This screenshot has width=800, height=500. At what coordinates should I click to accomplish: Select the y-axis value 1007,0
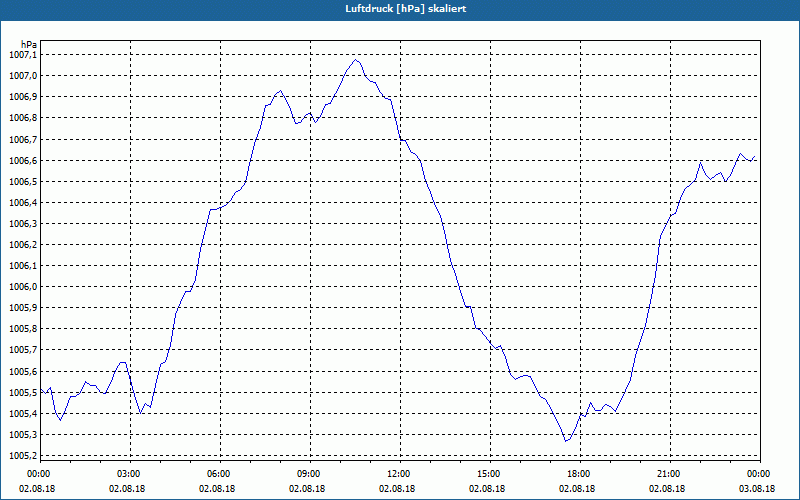coord(23,76)
